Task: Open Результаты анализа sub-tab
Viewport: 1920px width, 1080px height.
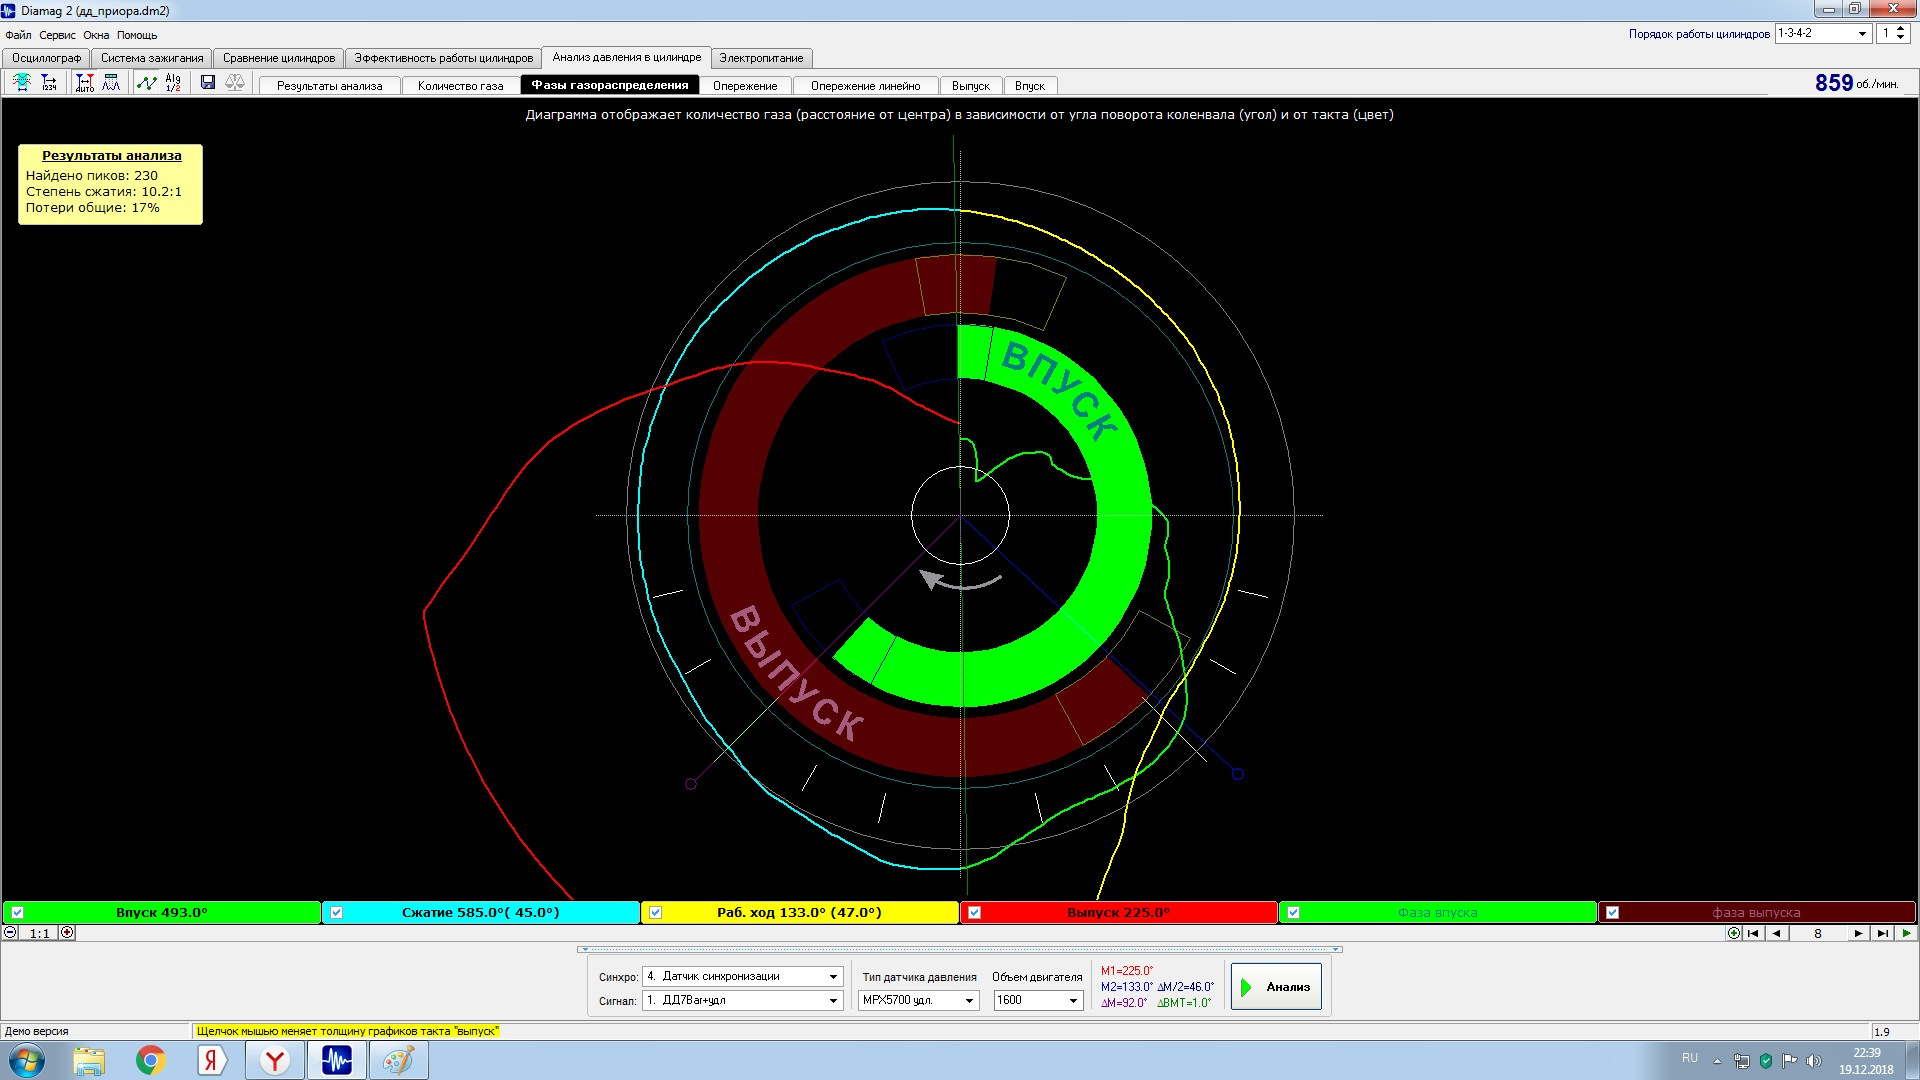Action: point(329,86)
